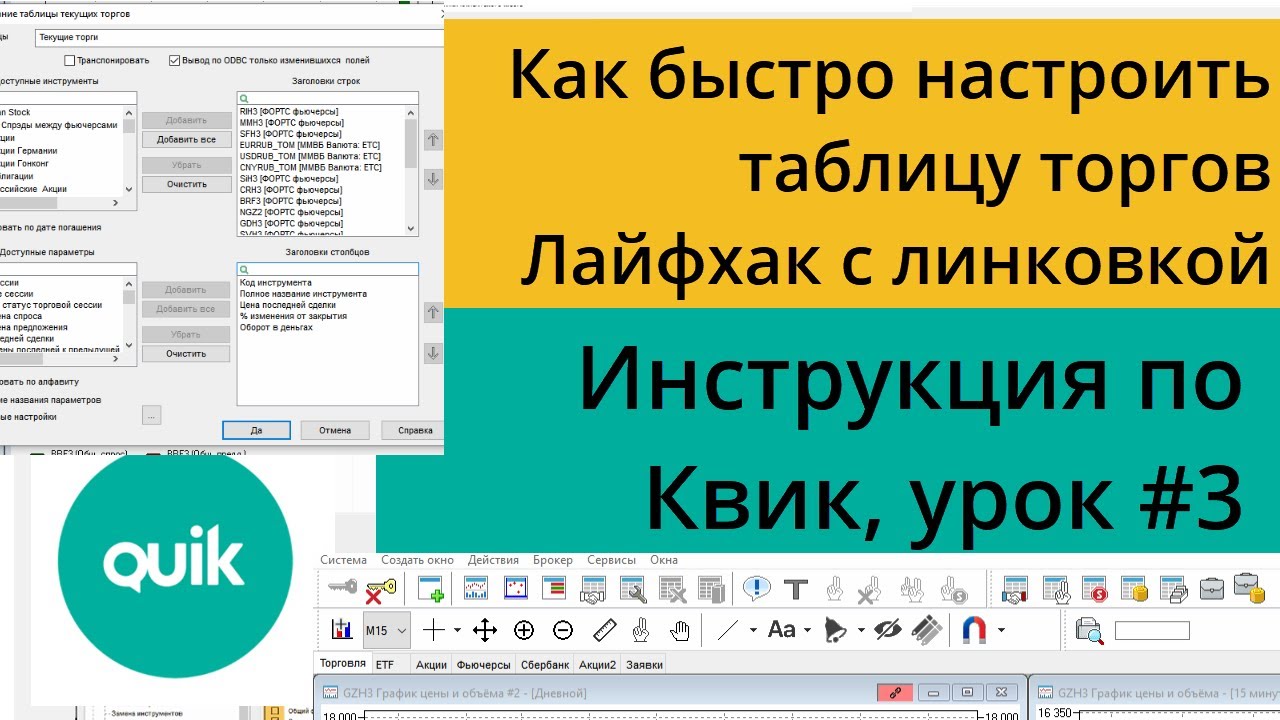Open the Создать окно menu
The height and width of the screenshot is (720, 1280).
(417, 560)
